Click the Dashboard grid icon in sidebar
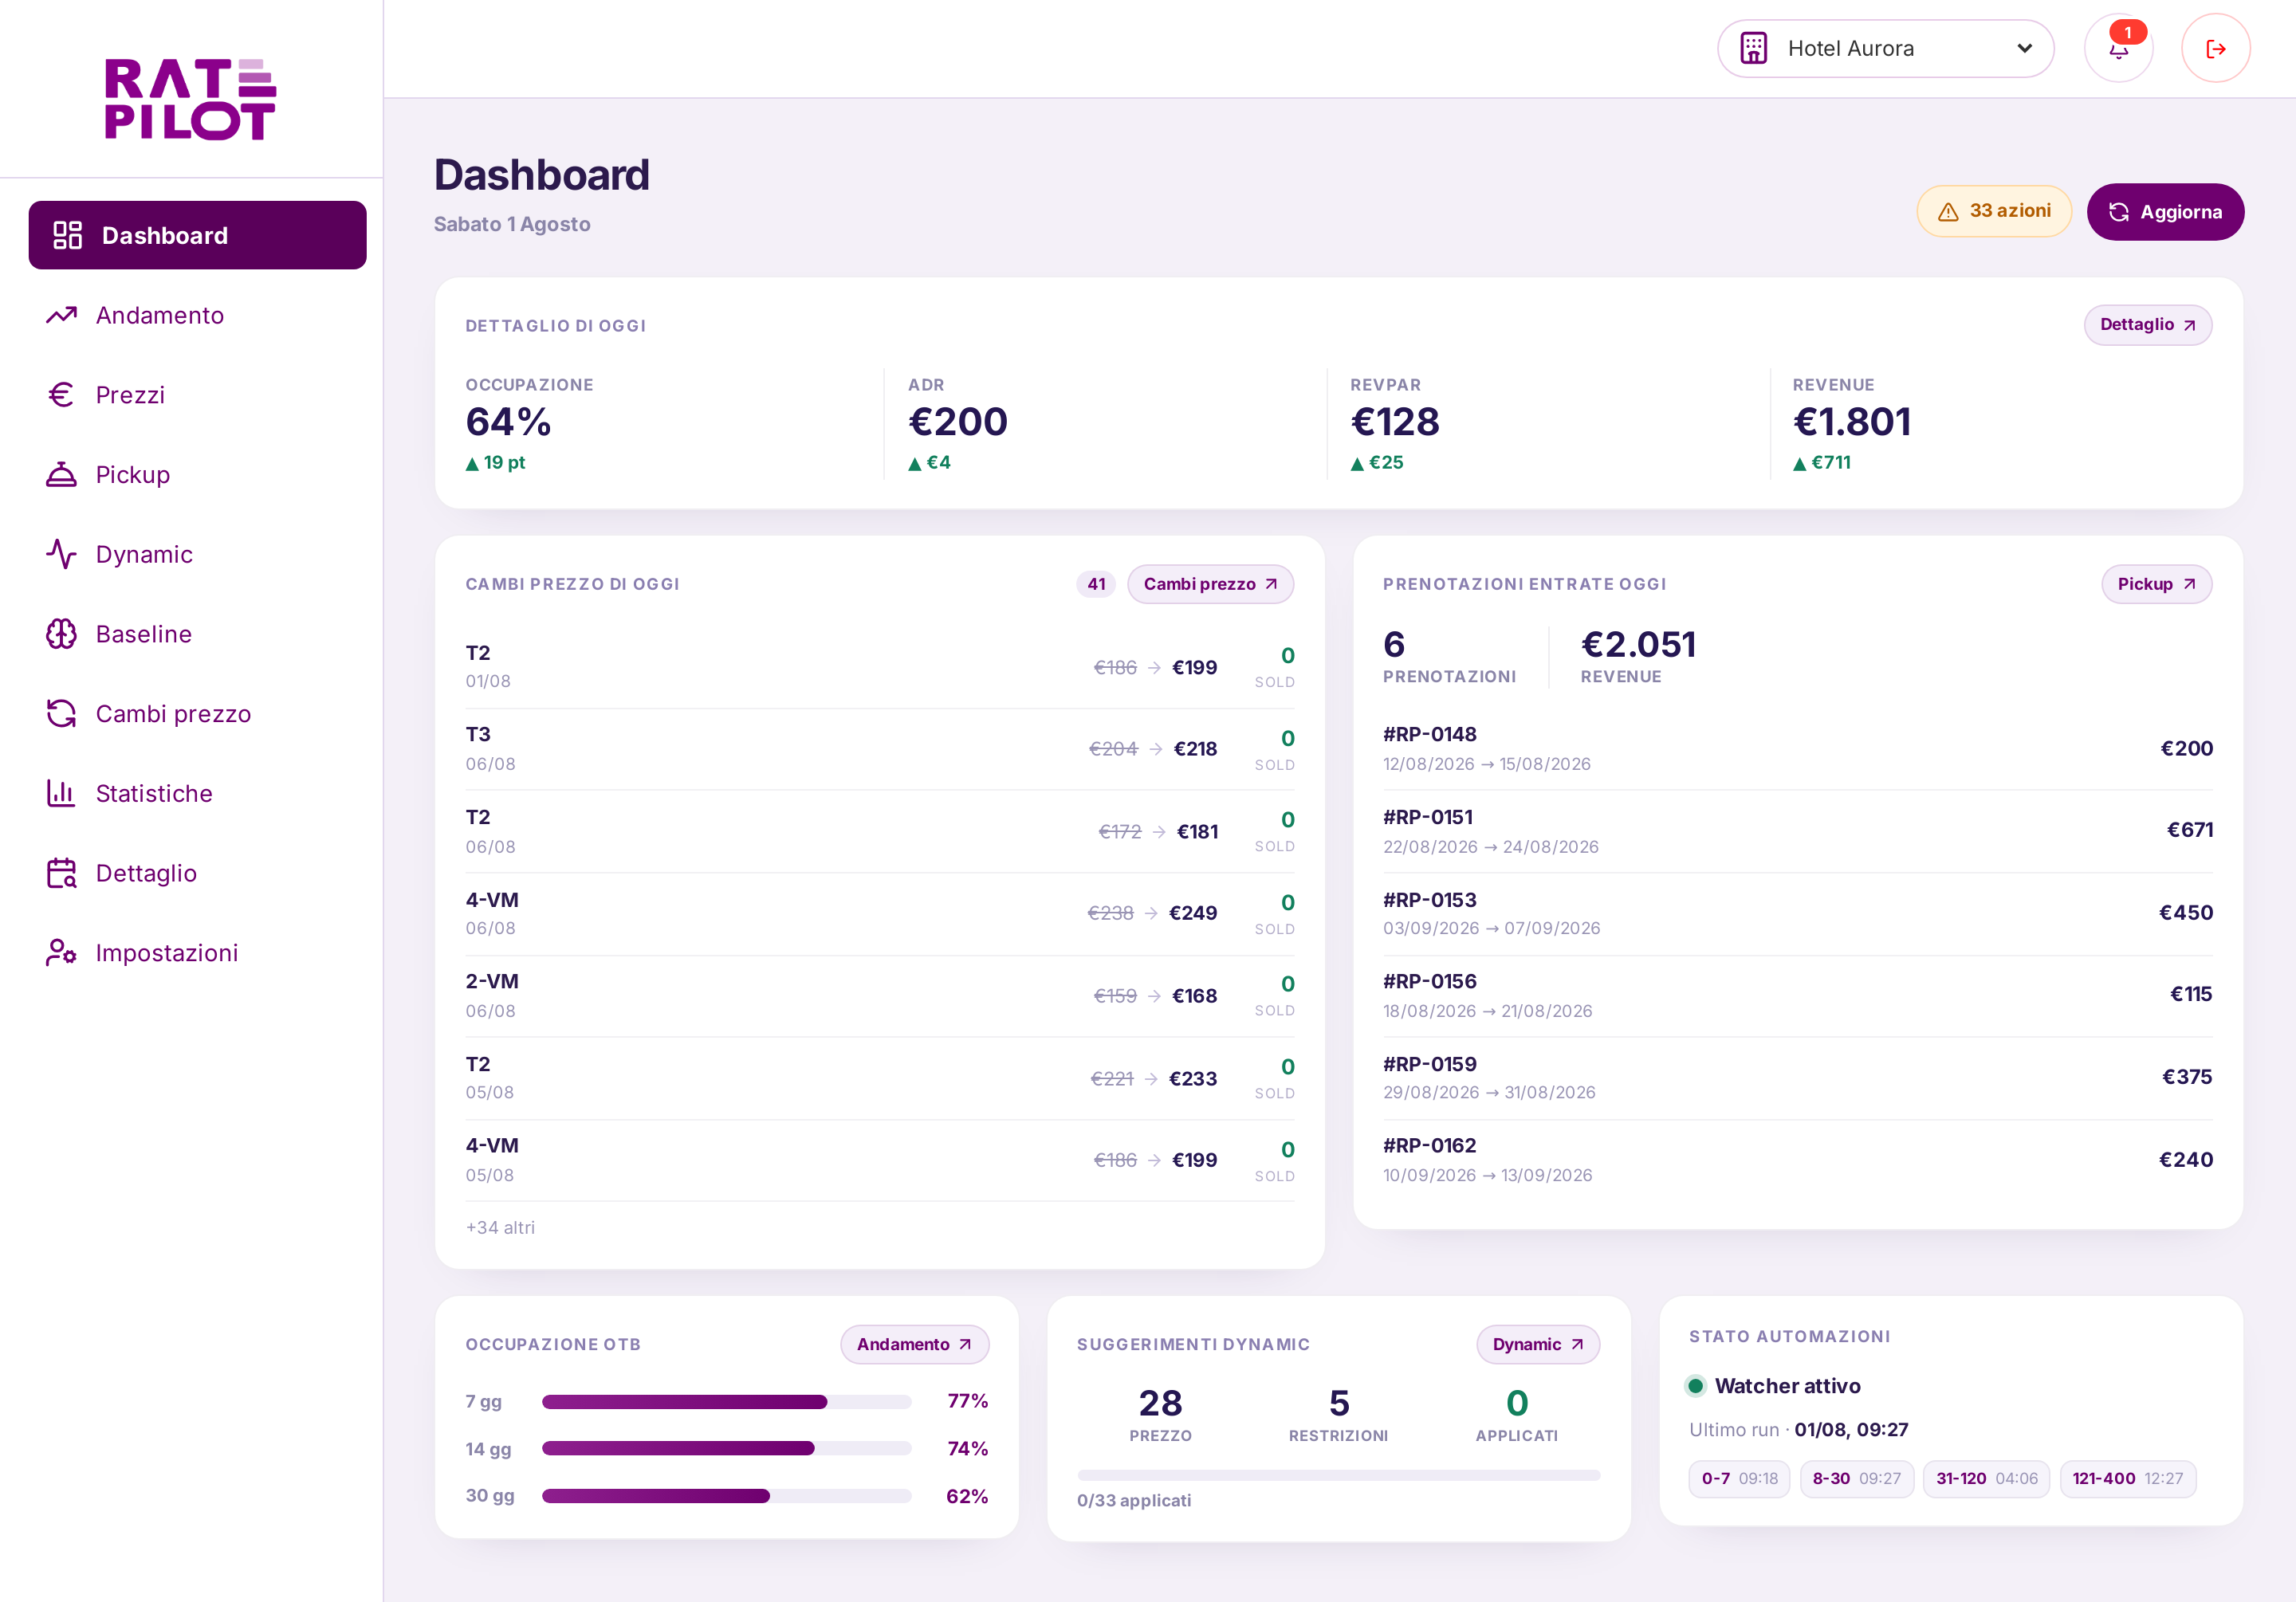The image size is (2296, 1602). click(x=67, y=235)
